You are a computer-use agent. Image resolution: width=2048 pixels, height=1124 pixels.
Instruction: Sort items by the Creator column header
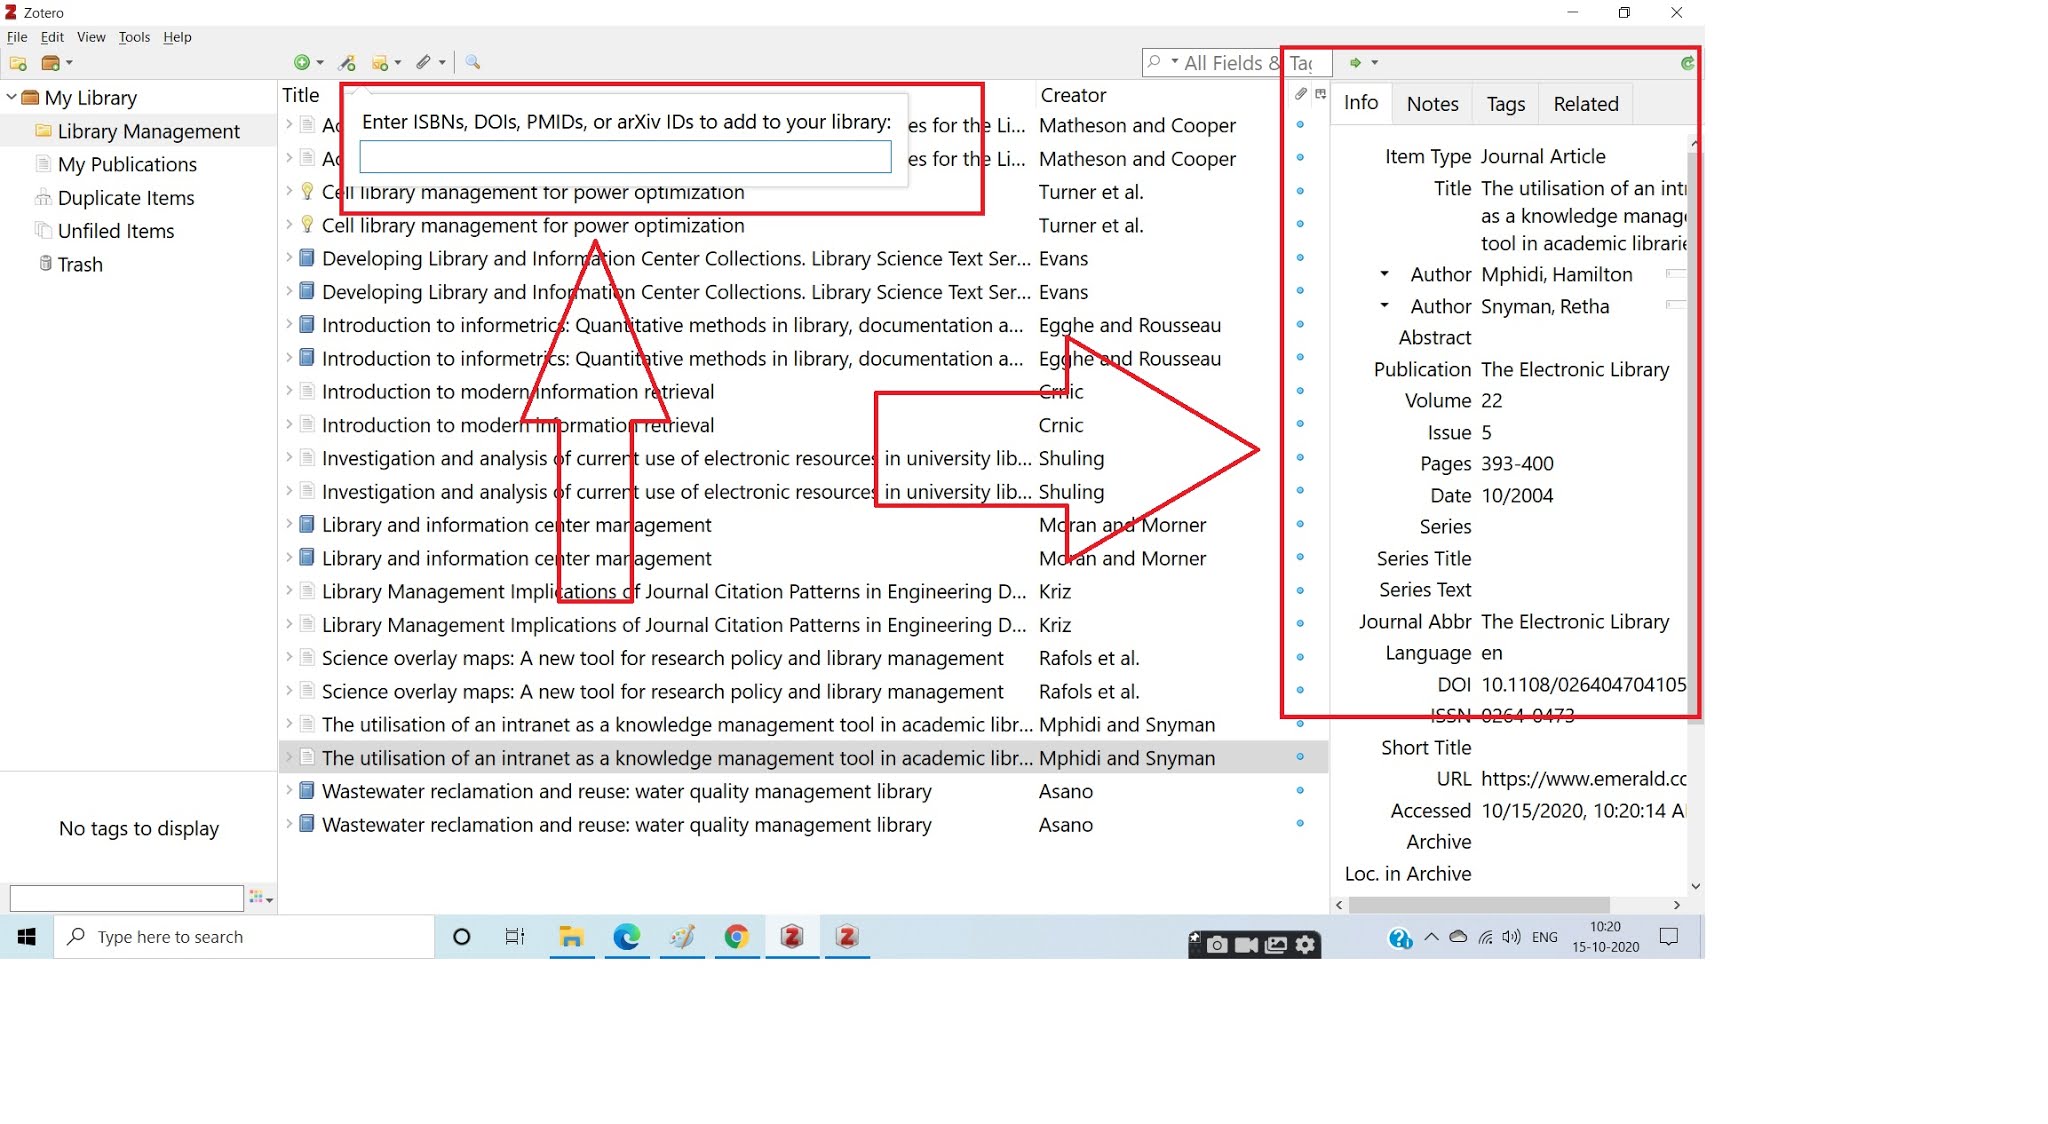[x=1073, y=95]
